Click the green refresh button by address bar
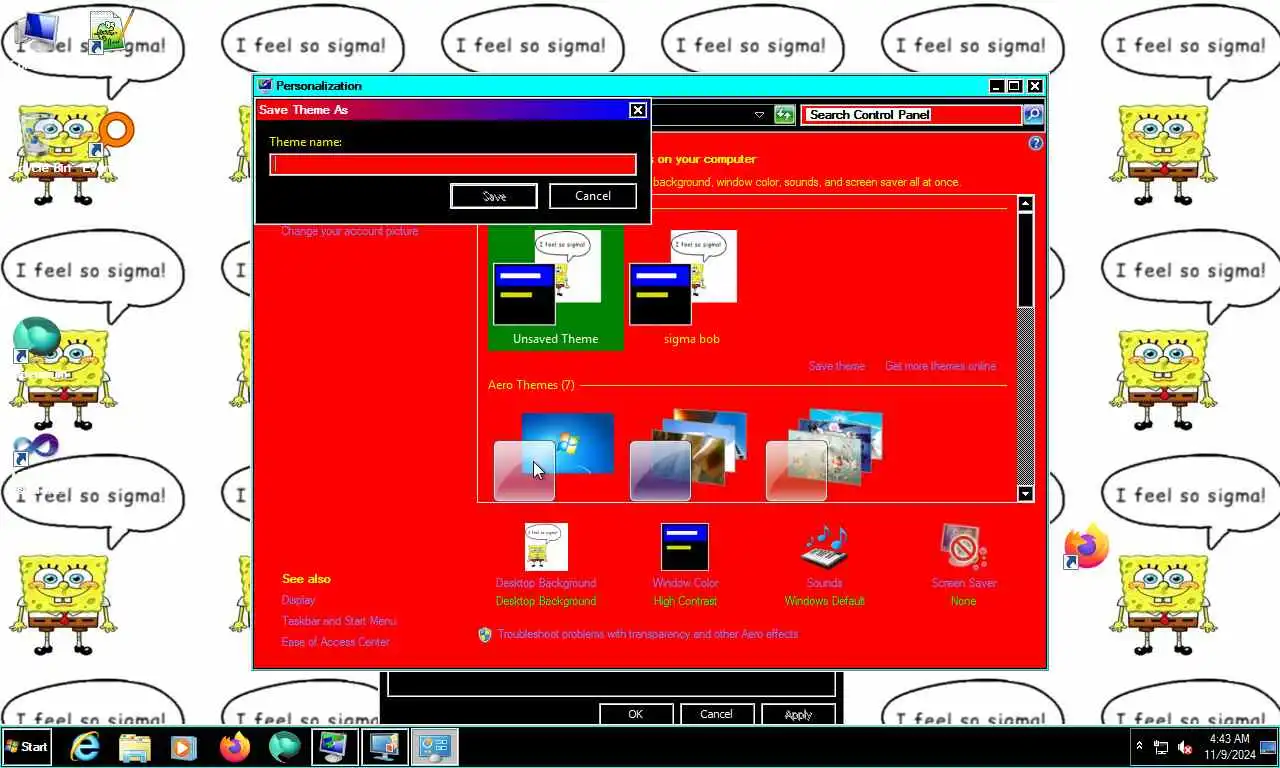 784,115
